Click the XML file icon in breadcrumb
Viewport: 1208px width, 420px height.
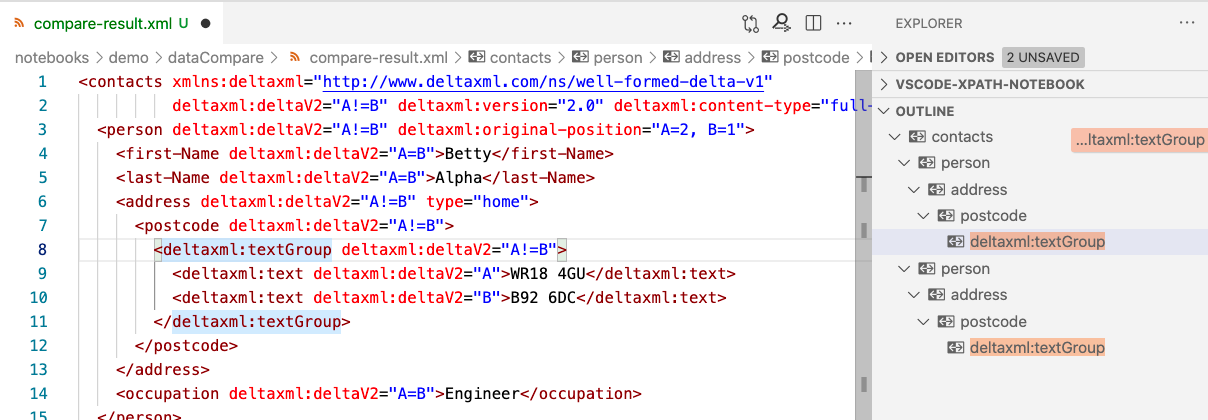point(295,58)
